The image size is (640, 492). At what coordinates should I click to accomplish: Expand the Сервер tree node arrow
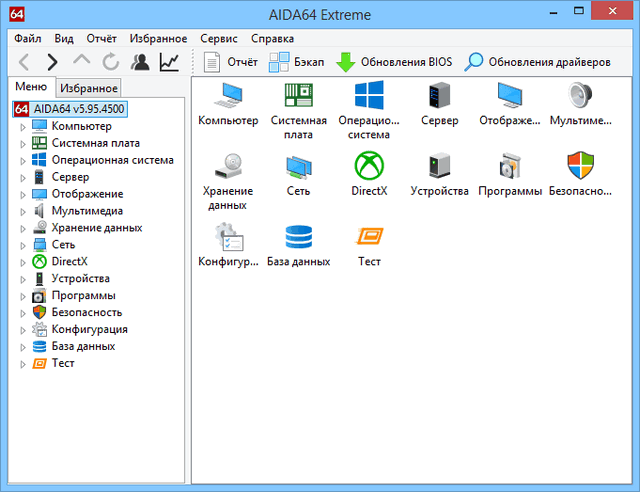tap(23, 178)
